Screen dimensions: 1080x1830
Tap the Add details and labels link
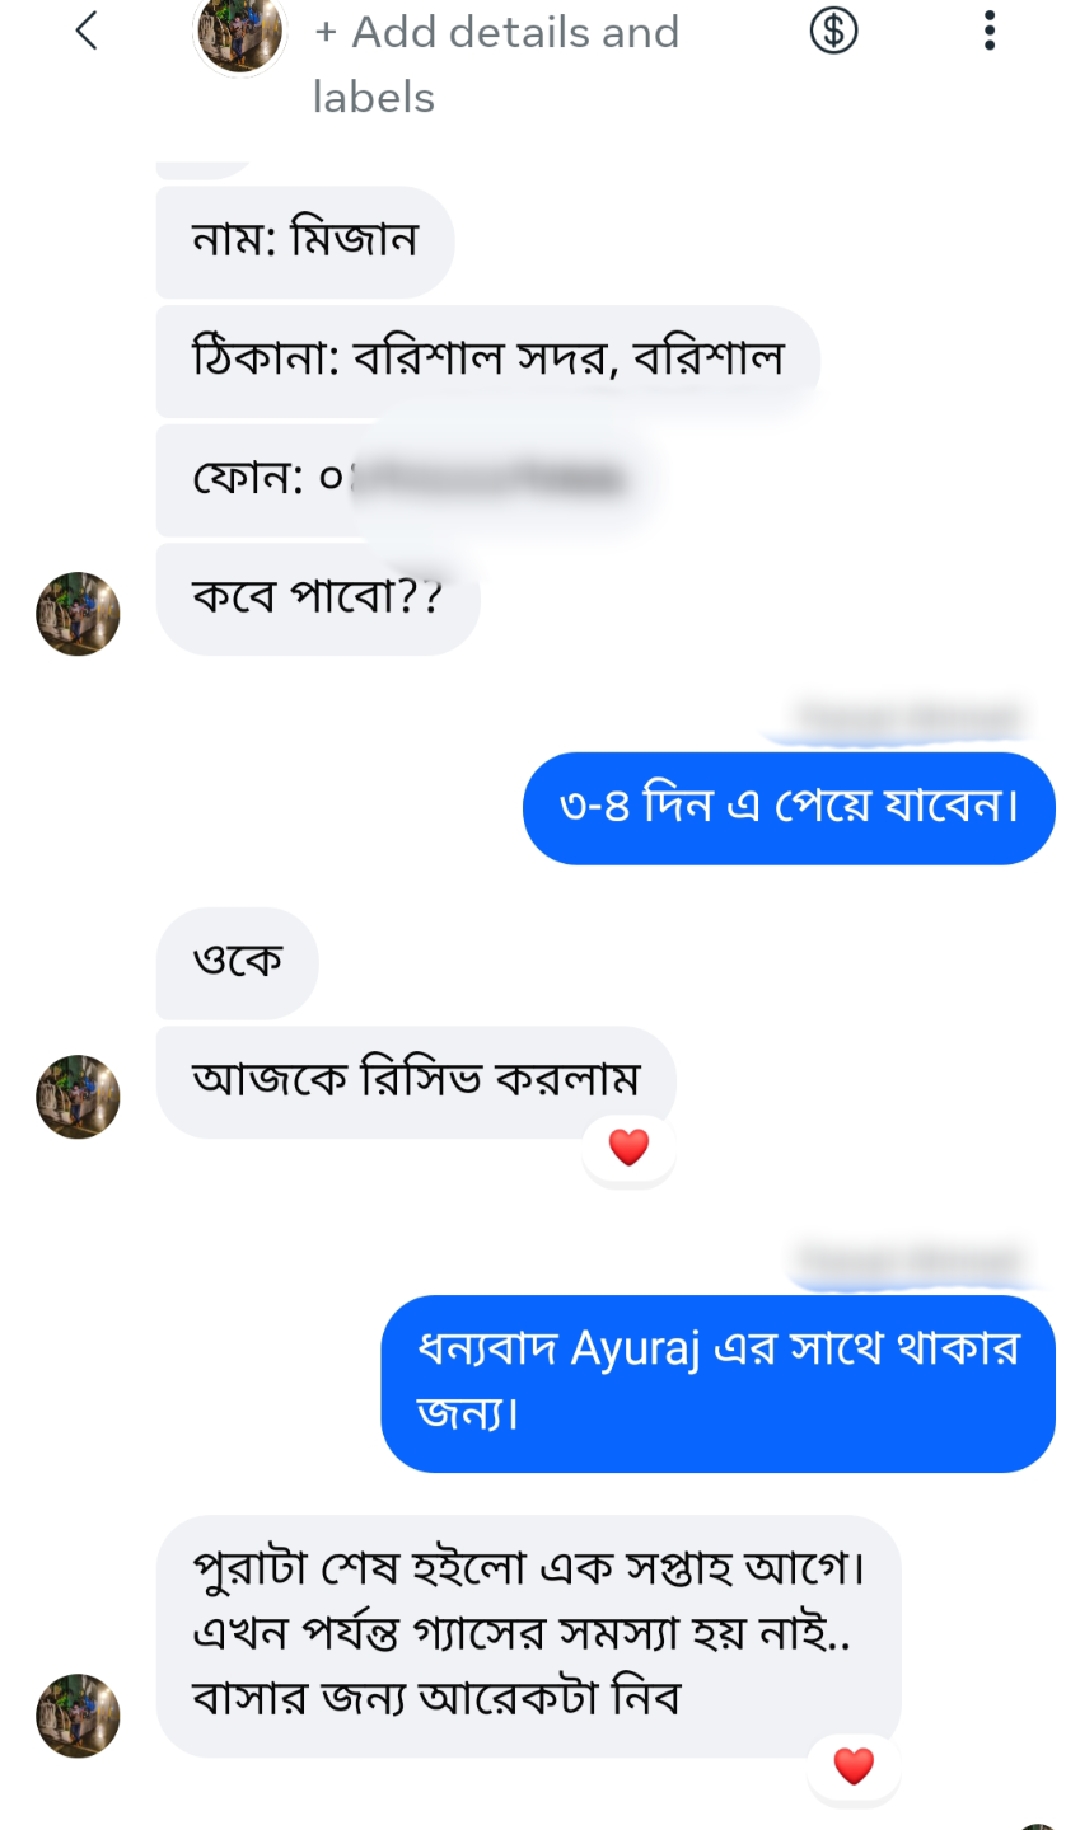[496, 64]
